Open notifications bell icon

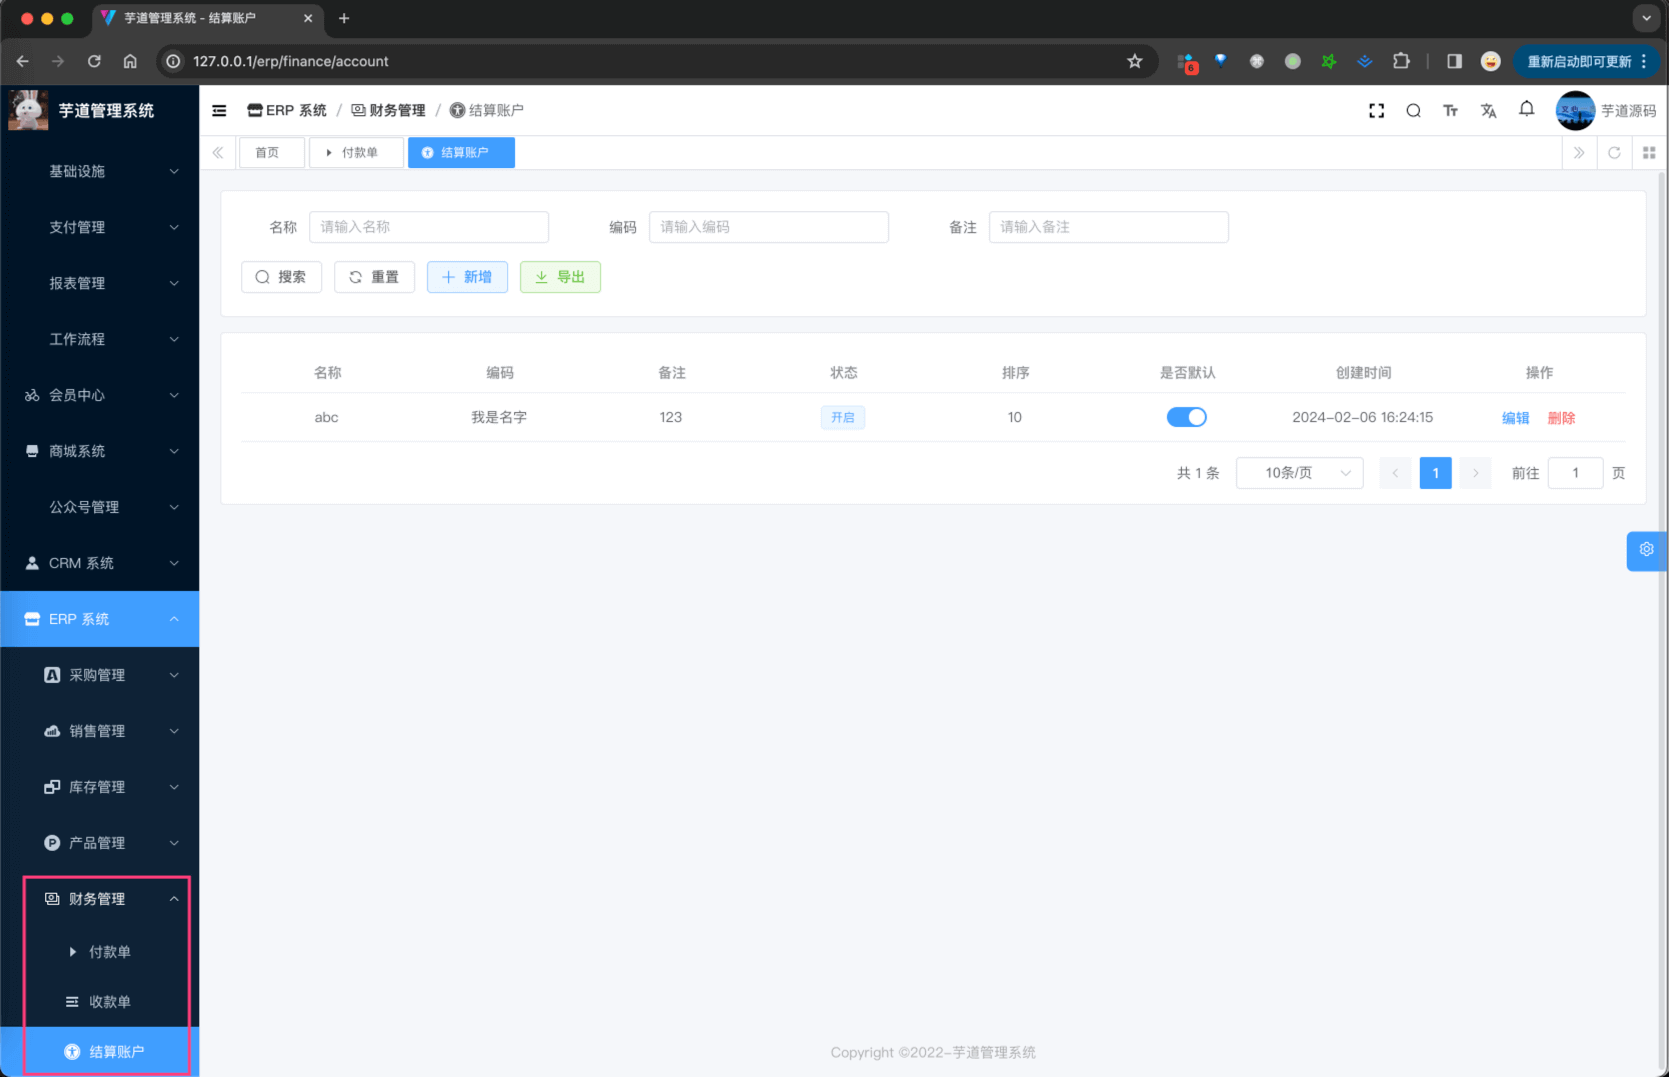pyautogui.click(x=1526, y=109)
